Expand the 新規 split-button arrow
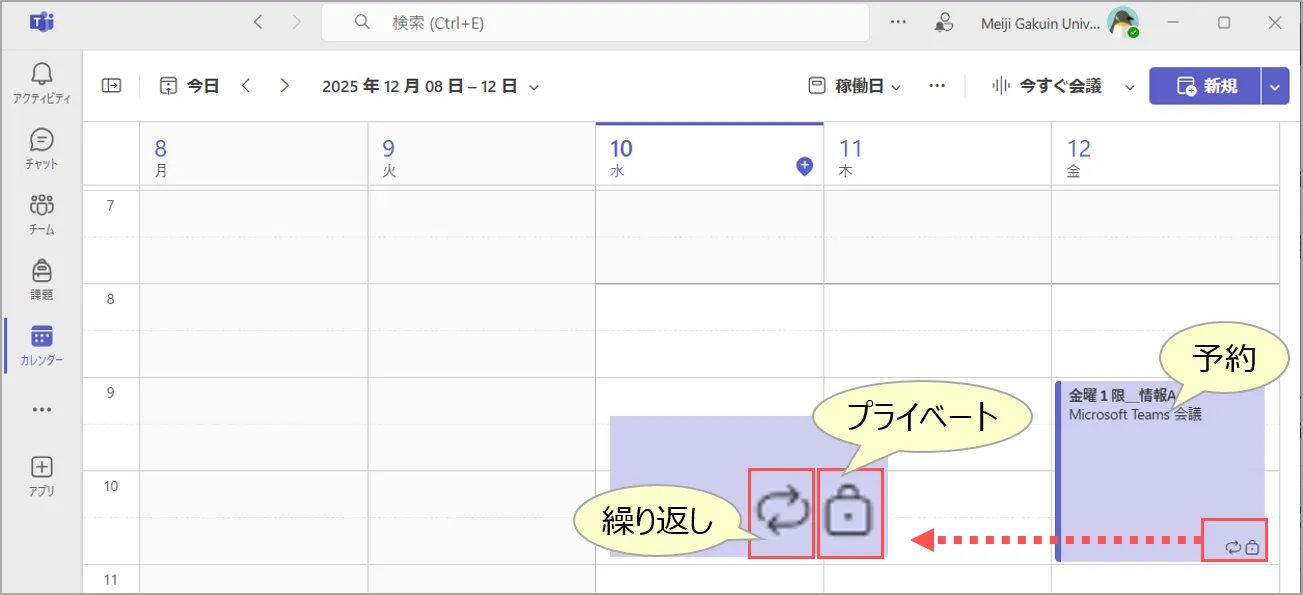Viewport: 1303px width, 595px height. [1275, 87]
